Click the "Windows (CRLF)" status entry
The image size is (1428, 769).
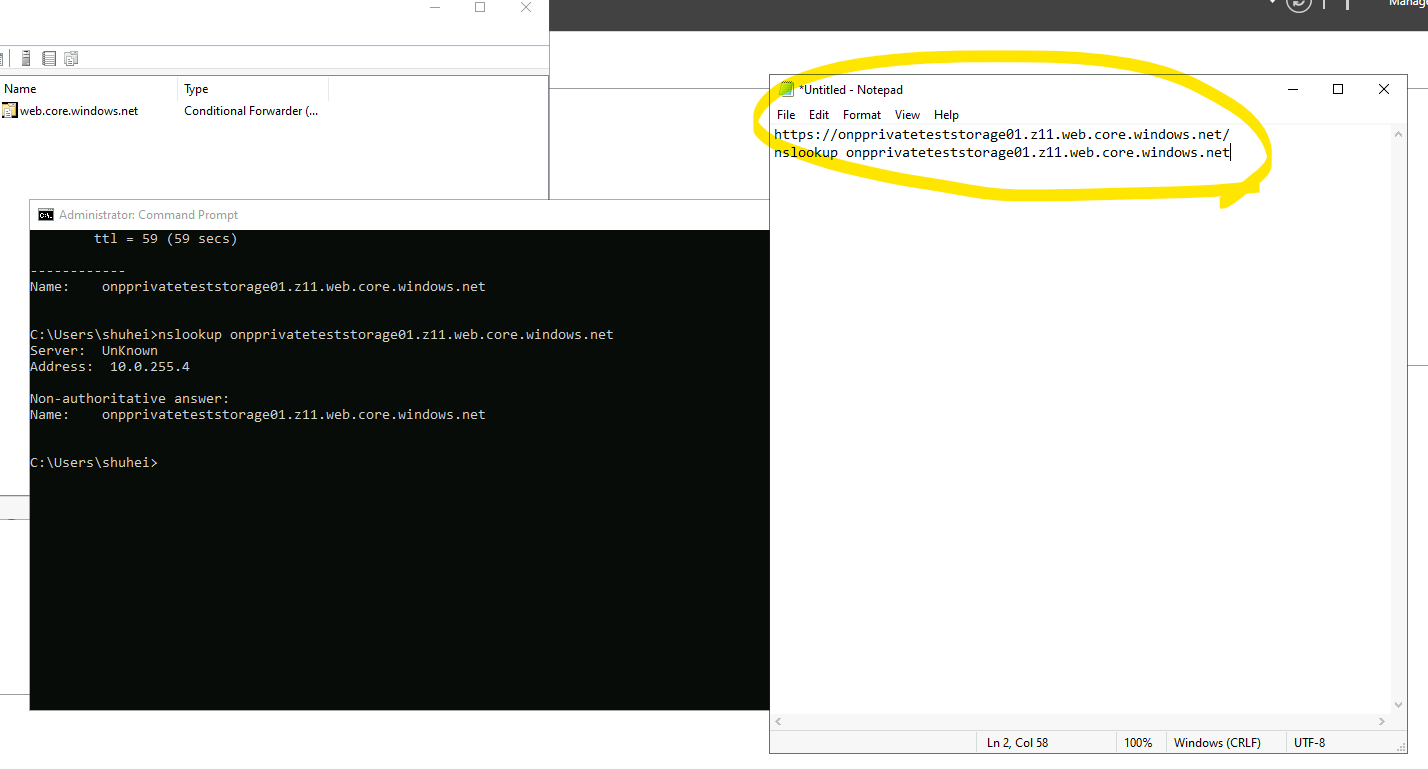(1217, 743)
